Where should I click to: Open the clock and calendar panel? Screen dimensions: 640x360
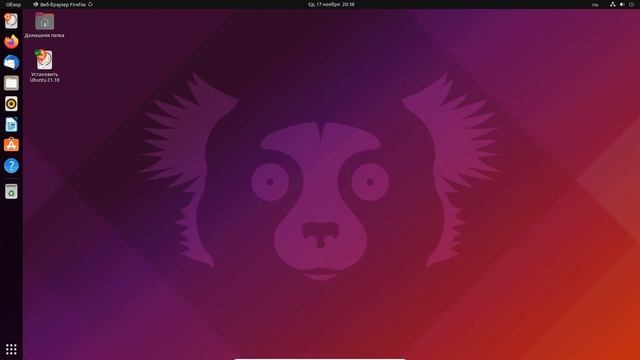[331, 4]
